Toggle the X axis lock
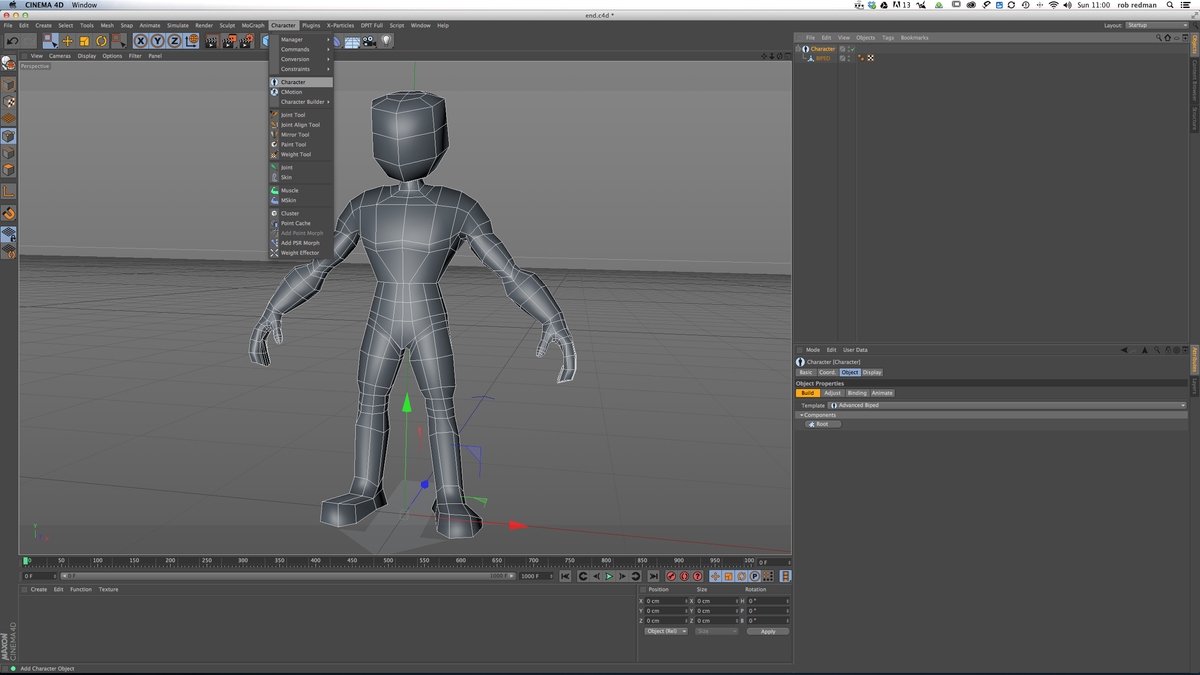The height and width of the screenshot is (675, 1200). pos(139,40)
